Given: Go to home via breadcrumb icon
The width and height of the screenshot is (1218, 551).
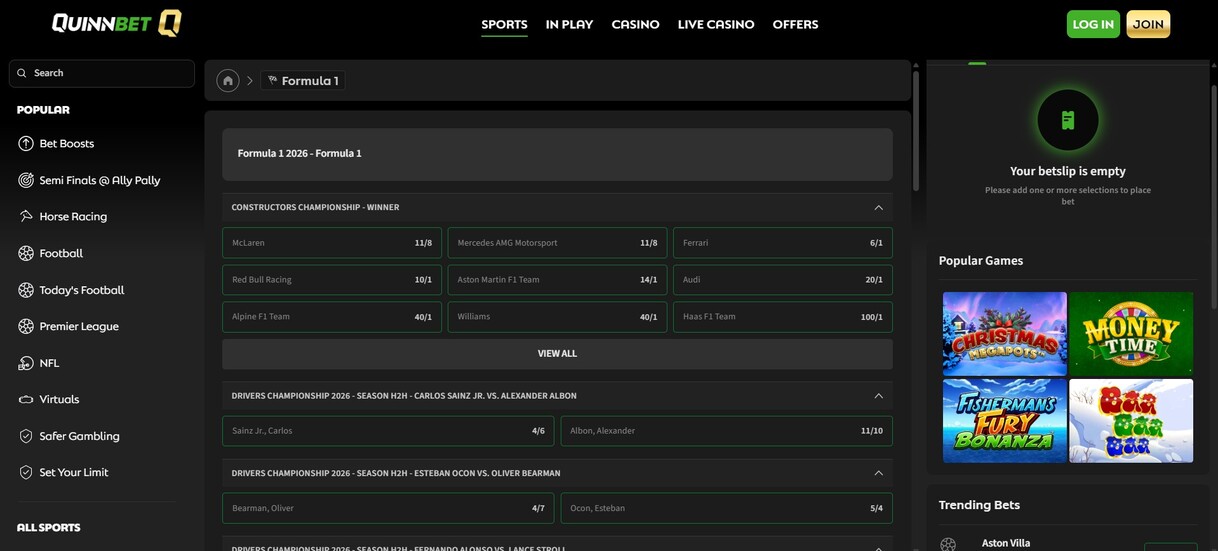Looking at the screenshot, I should tap(228, 81).
